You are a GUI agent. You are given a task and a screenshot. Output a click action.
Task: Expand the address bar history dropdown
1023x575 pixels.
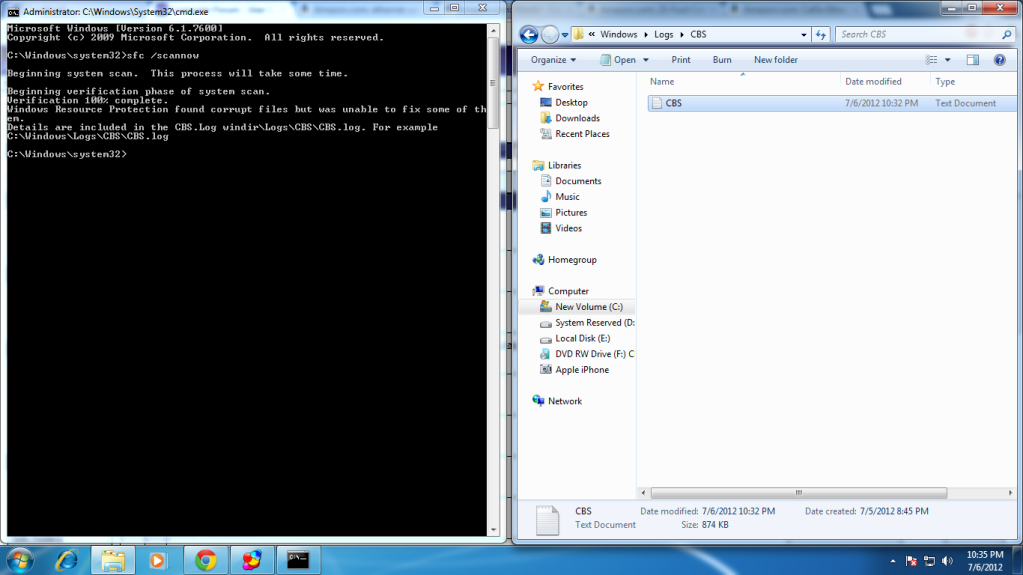click(804, 34)
